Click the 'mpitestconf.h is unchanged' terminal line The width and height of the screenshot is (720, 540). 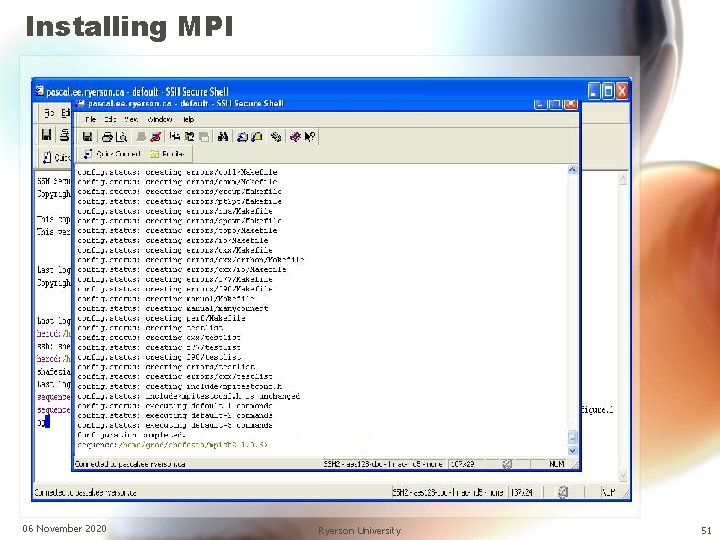[x=188, y=396]
